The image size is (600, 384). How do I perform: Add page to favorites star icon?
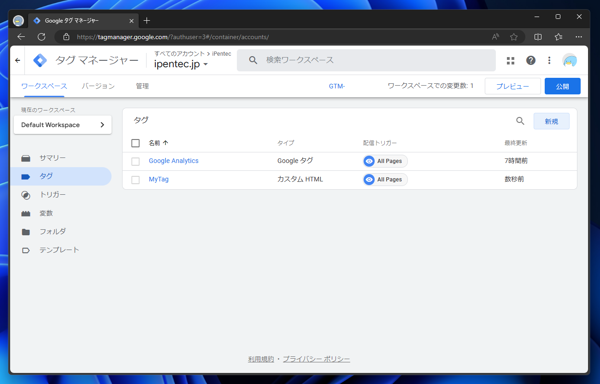(x=514, y=37)
